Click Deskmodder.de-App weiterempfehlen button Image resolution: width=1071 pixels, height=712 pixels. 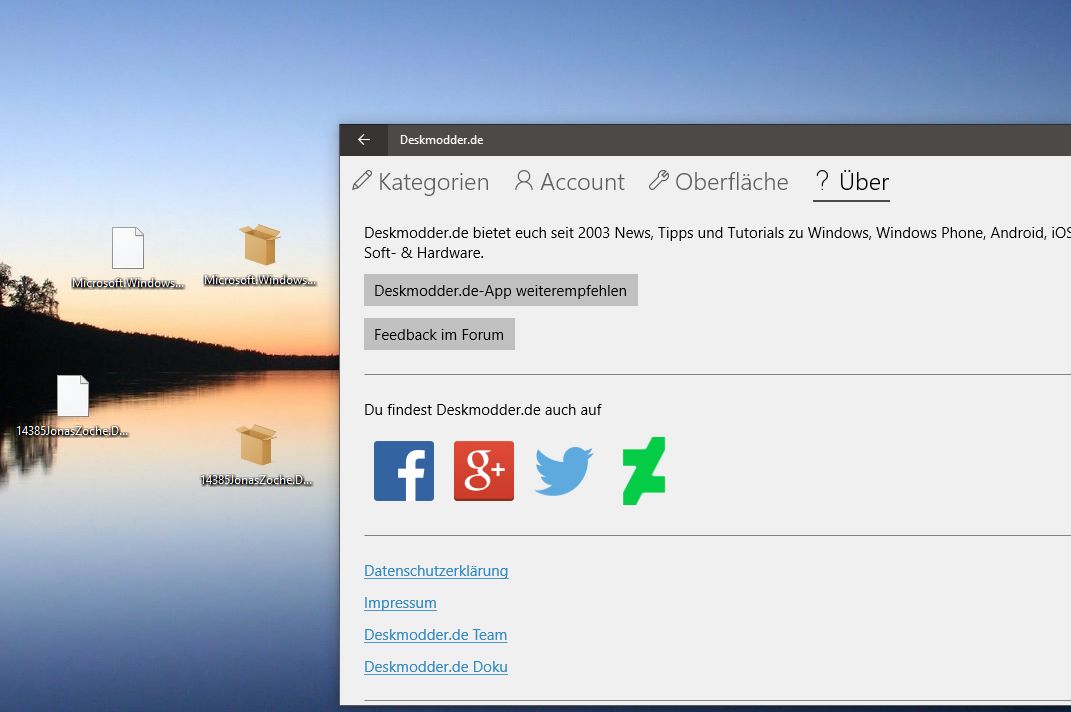point(501,290)
